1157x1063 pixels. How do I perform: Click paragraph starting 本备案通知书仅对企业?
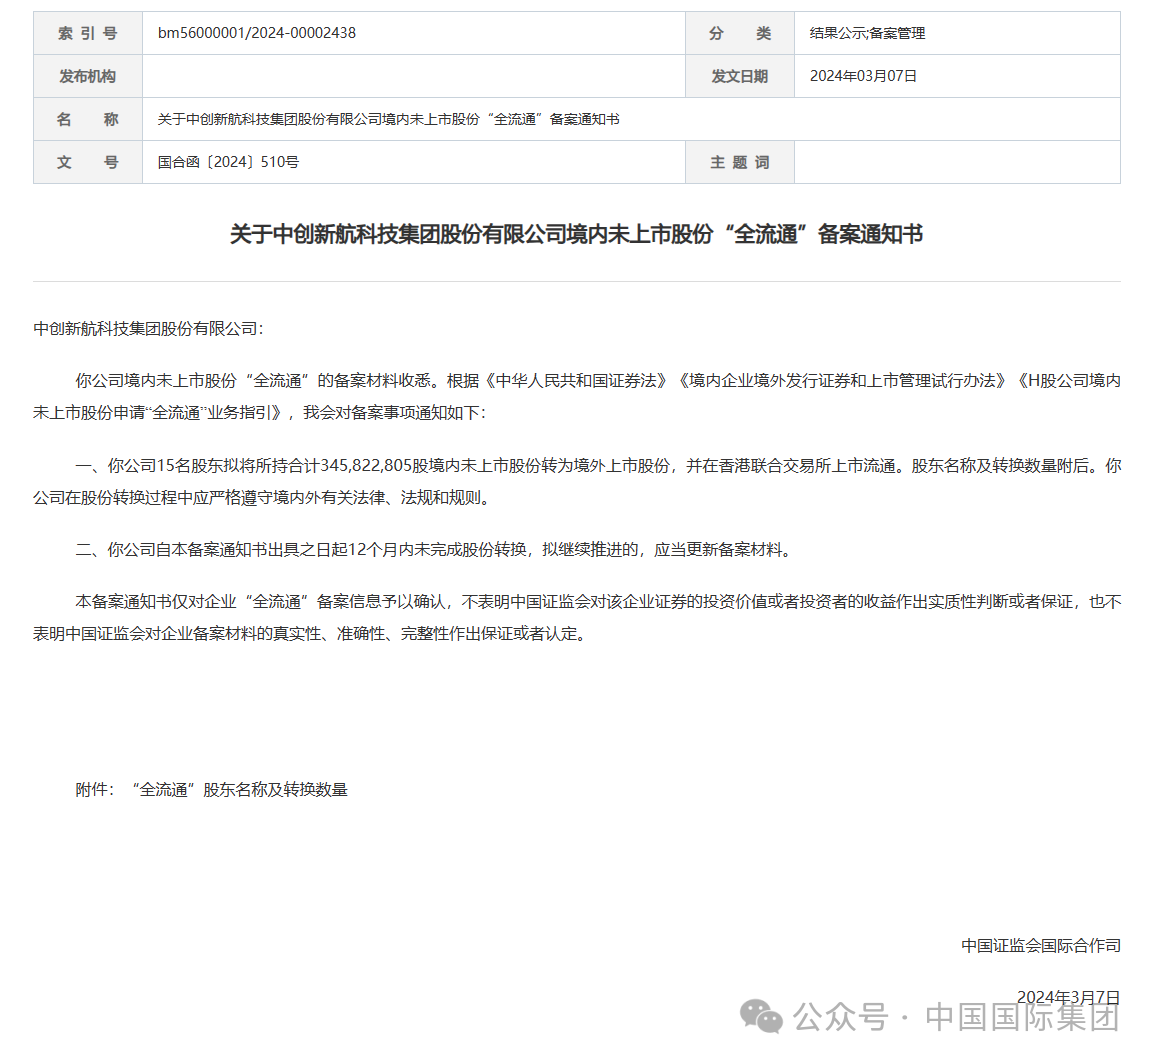tap(577, 618)
